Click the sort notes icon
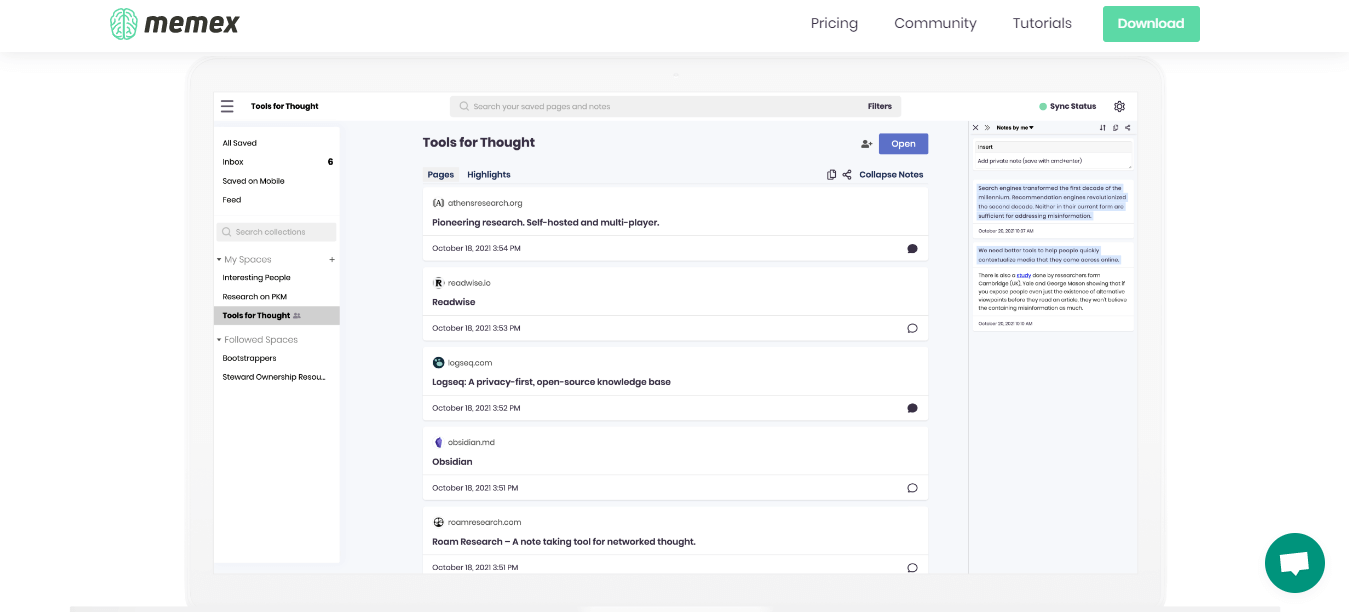This screenshot has width=1349, height=612. [x=1103, y=128]
